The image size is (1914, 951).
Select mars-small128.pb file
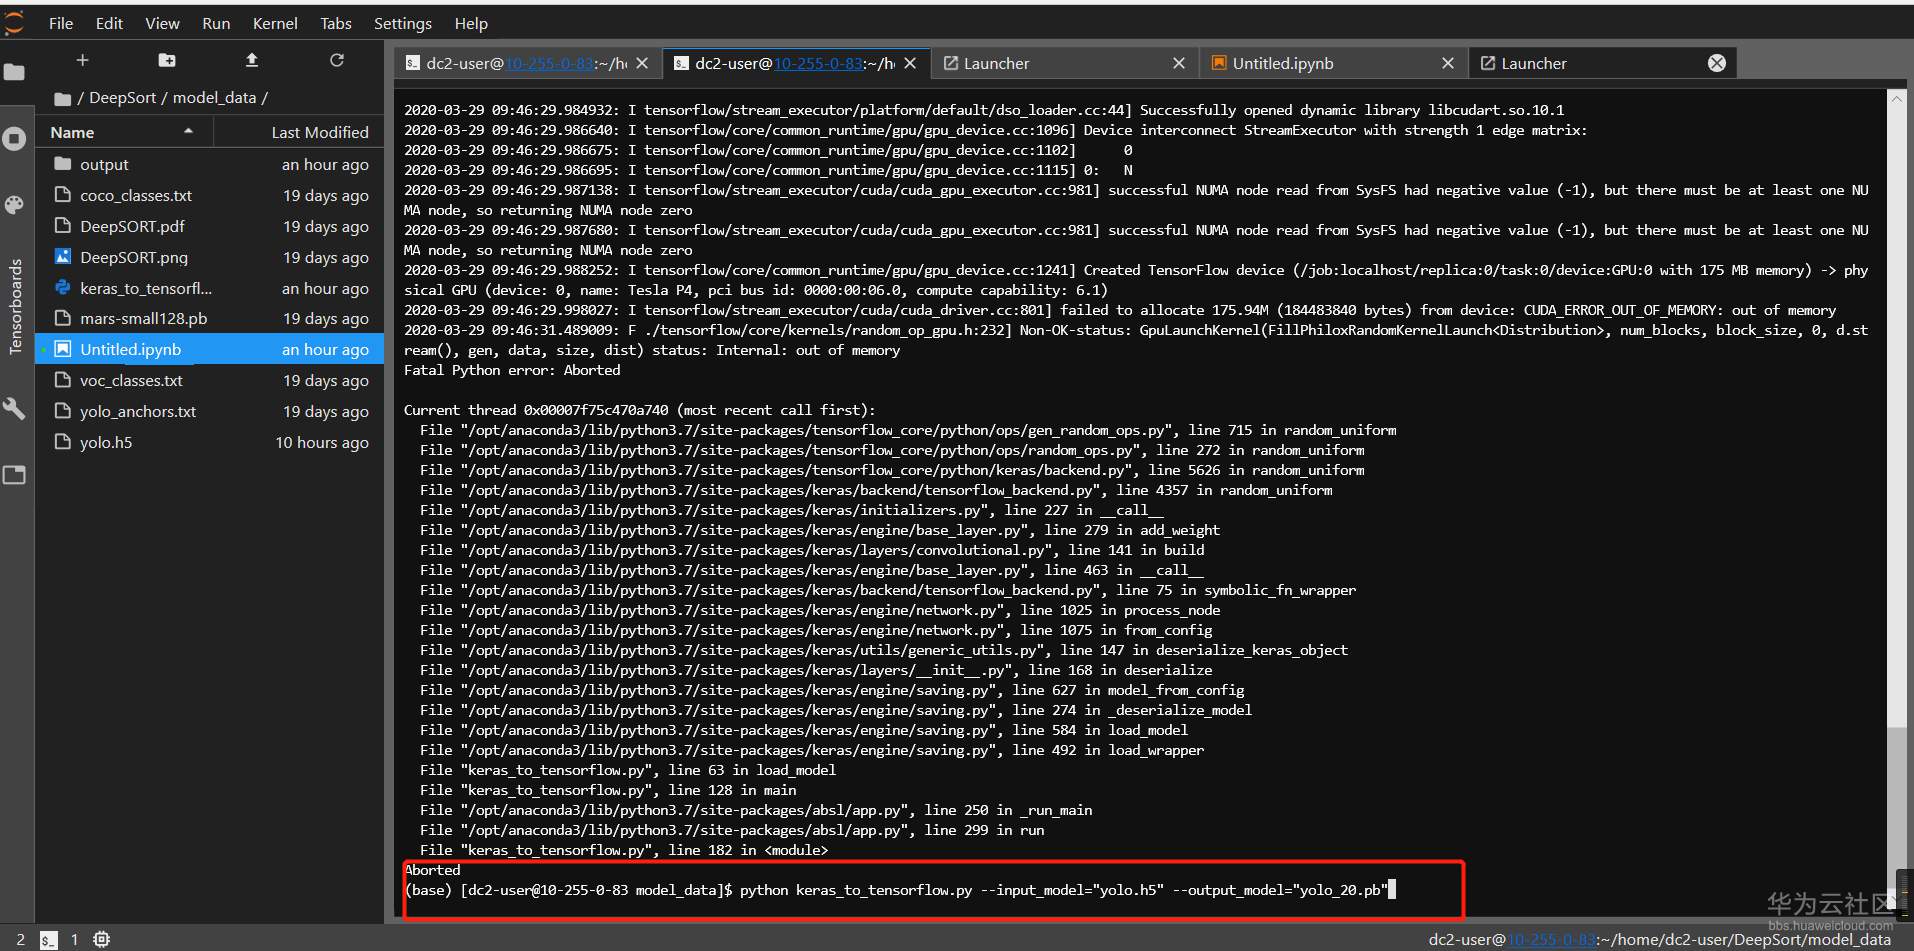pos(210,318)
